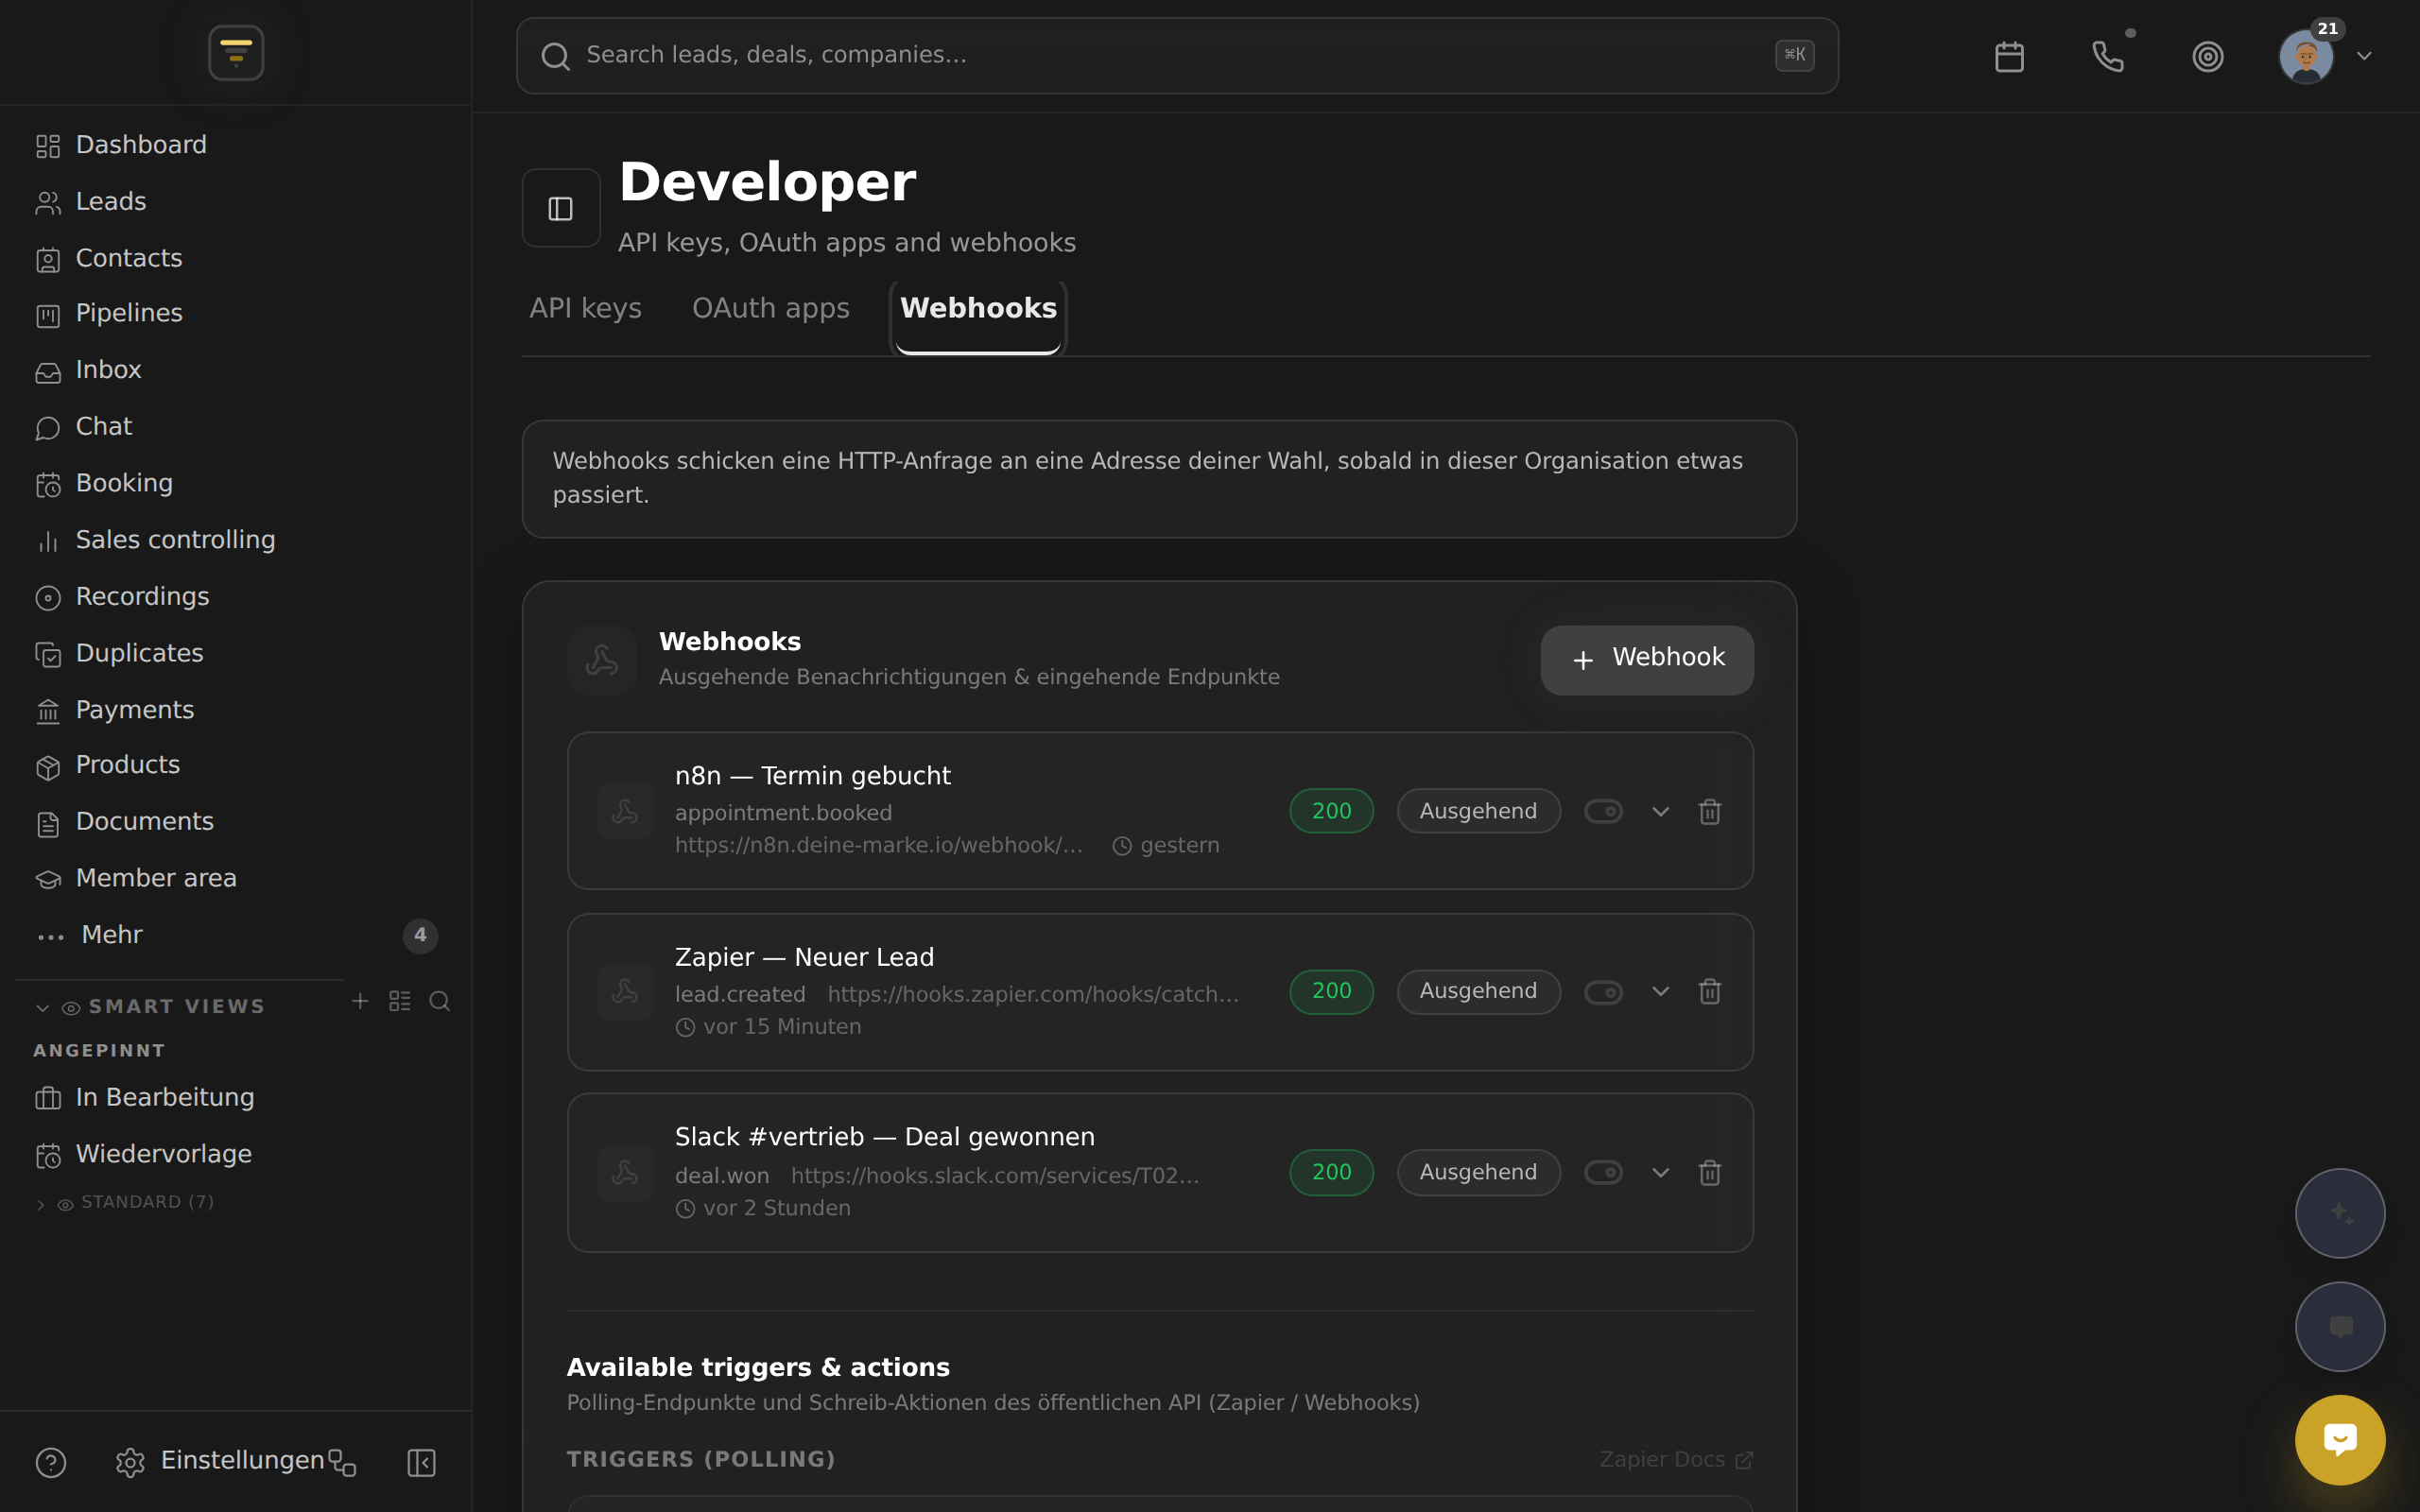Viewport: 2420px width, 1512px height.
Task: Click the Mehr badge showing 4
Action: tap(420, 935)
